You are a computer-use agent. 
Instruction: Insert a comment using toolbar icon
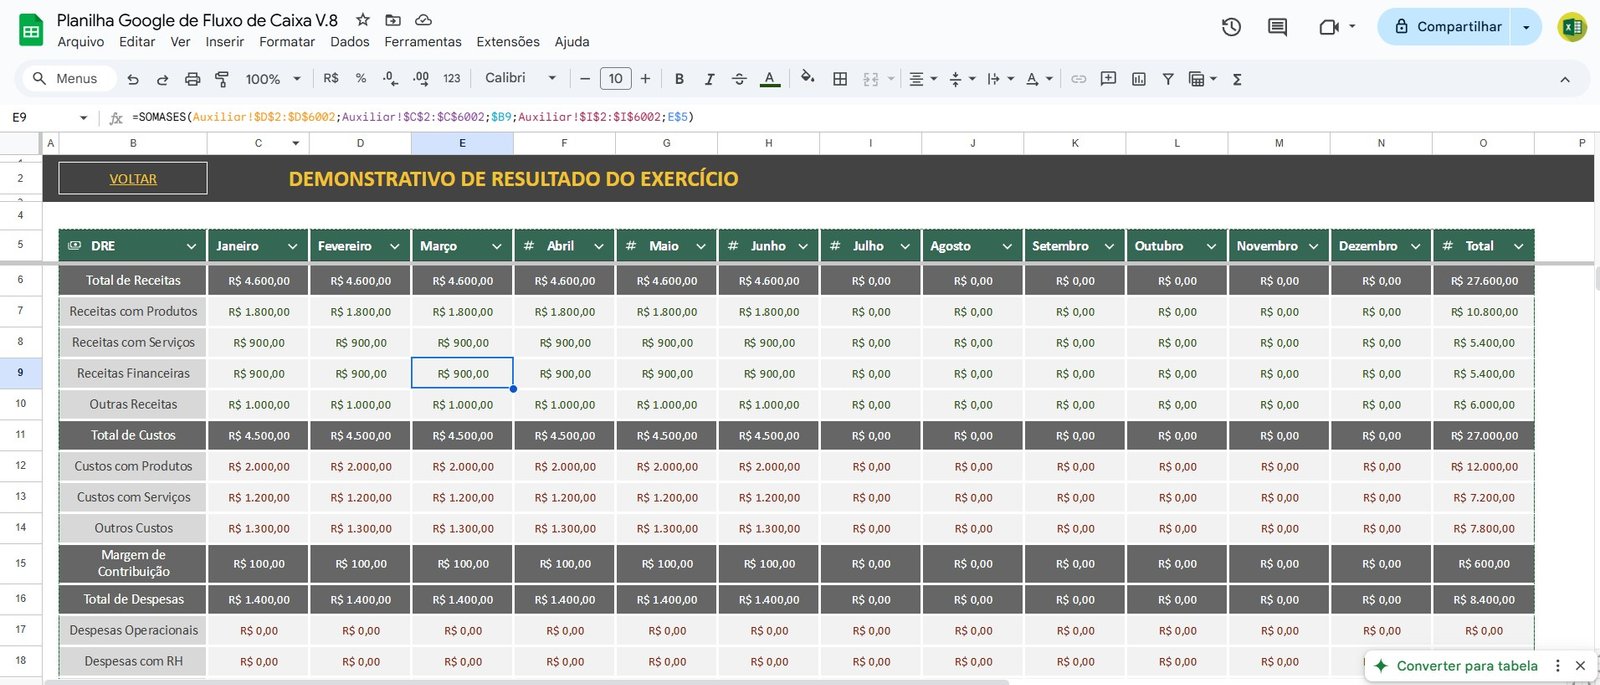click(1108, 79)
